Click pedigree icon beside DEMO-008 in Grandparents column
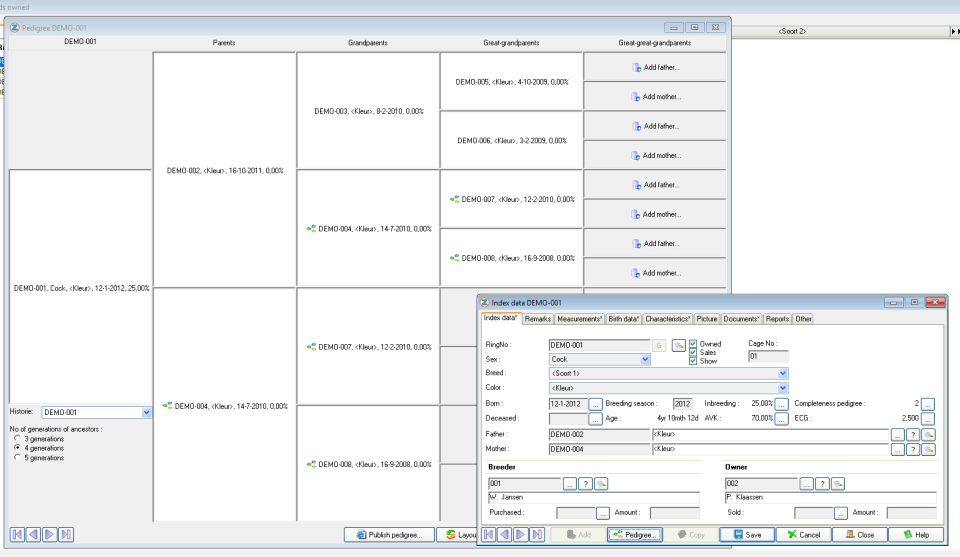Image resolution: width=960 pixels, height=557 pixels. [x=312, y=464]
